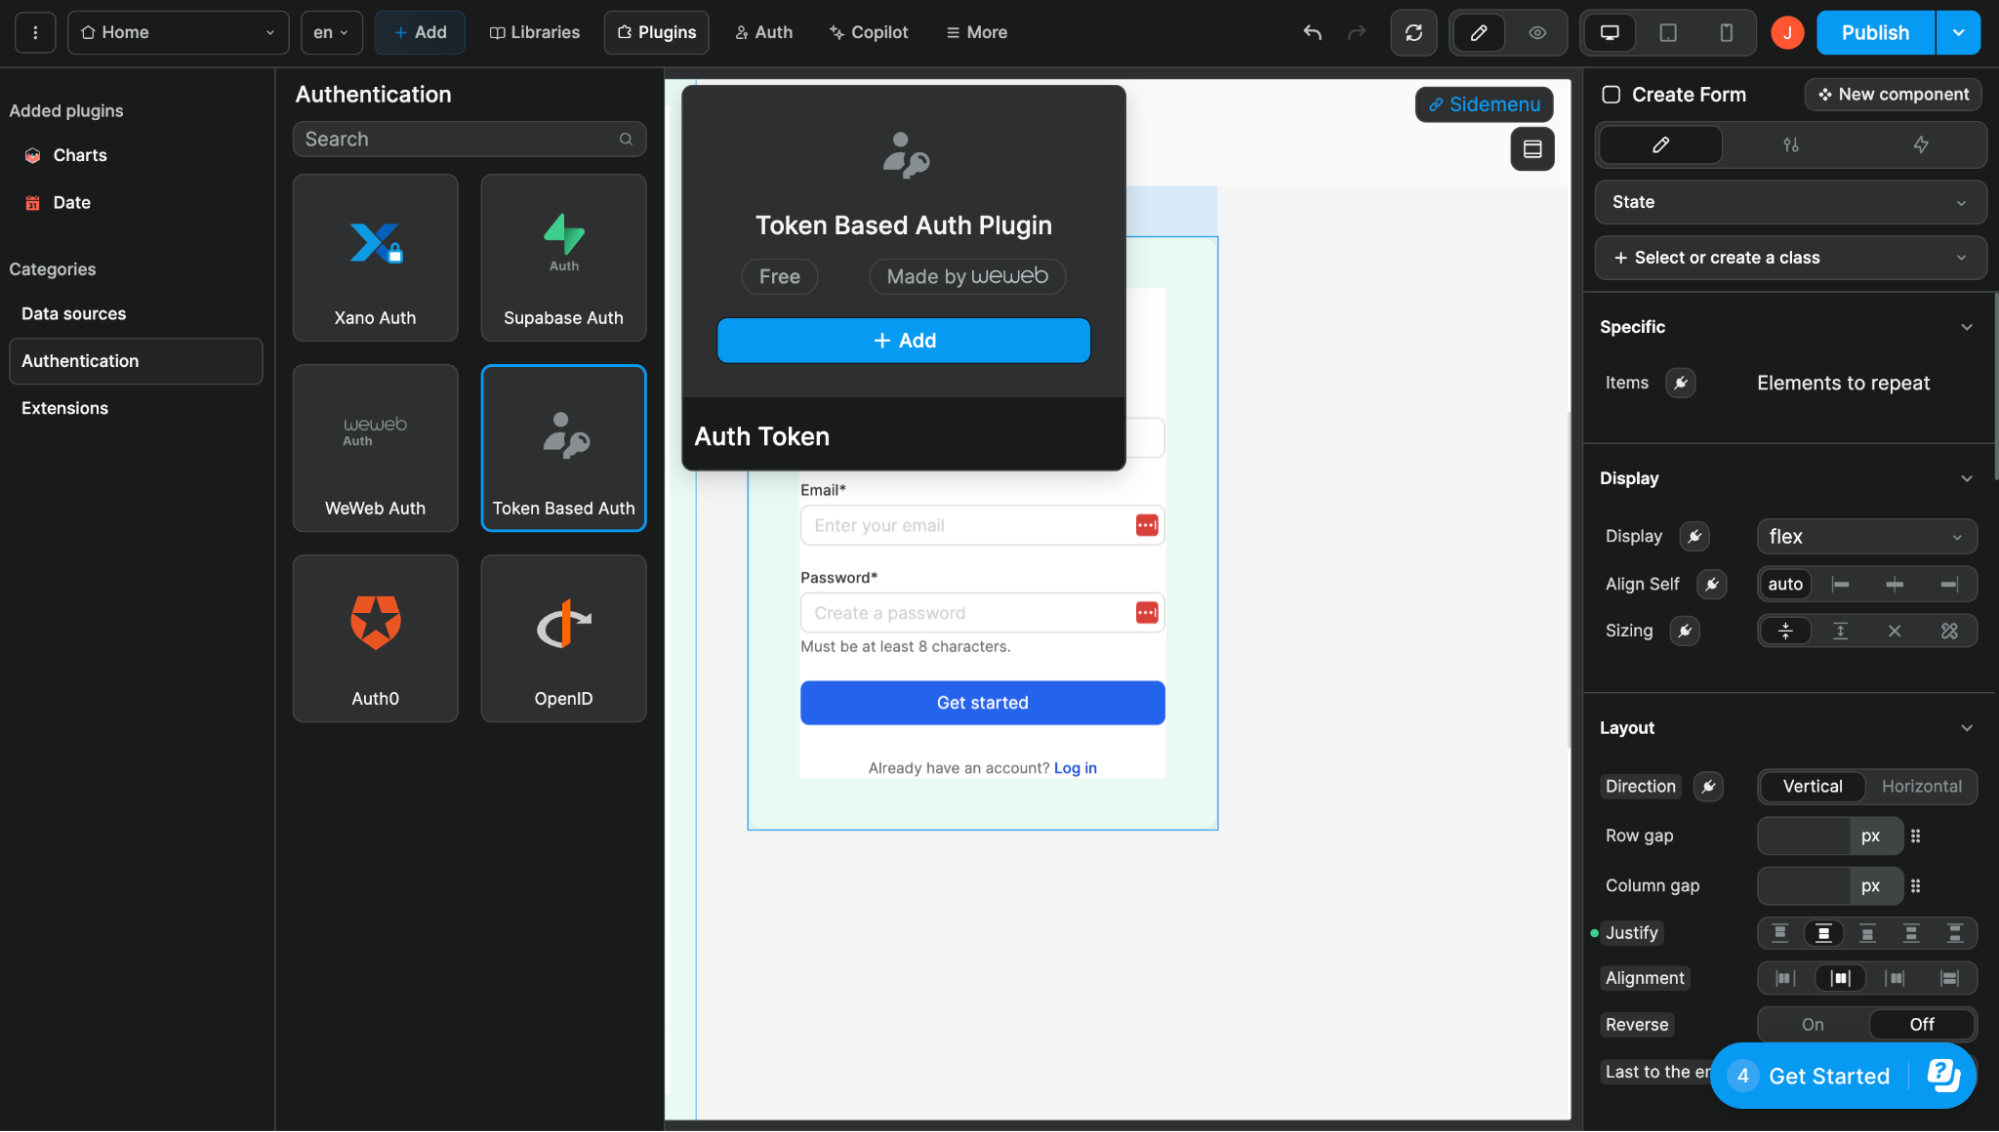Click the Authentication plugin search field

[469, 139]
